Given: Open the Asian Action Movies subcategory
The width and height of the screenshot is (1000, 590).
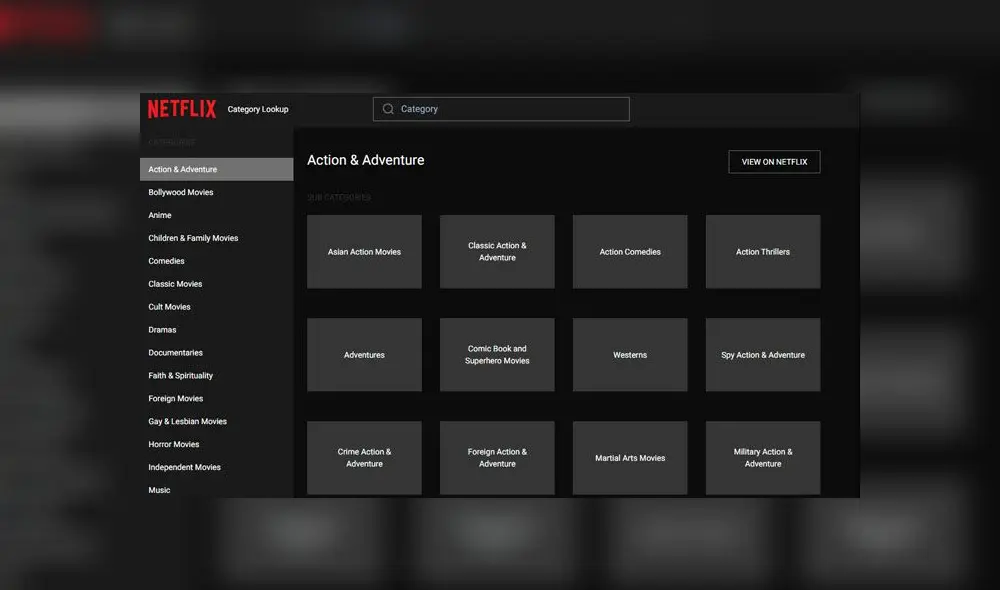Looking at the screenshot, I should 364,251.
